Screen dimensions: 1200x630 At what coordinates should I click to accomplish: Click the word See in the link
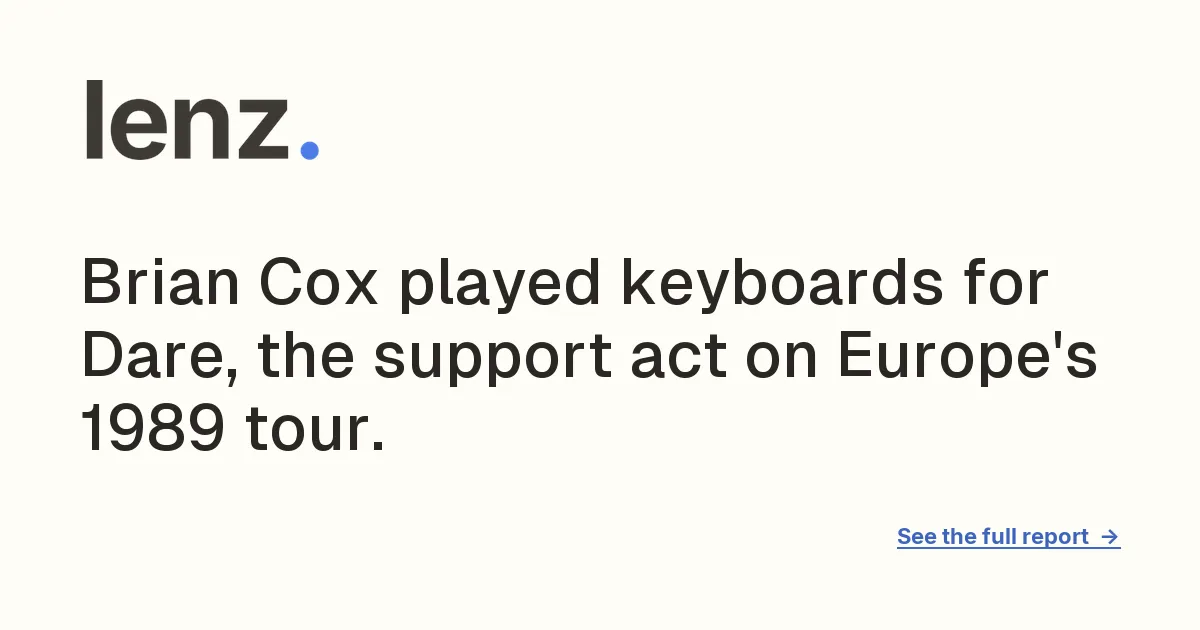pyautogui.click(x=916, y=537)
